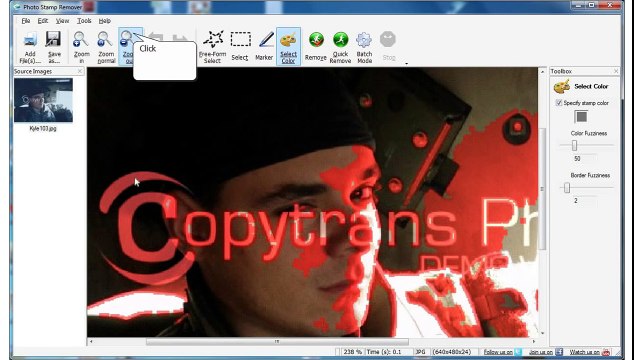Click Follow us on link

pos(498,352)
